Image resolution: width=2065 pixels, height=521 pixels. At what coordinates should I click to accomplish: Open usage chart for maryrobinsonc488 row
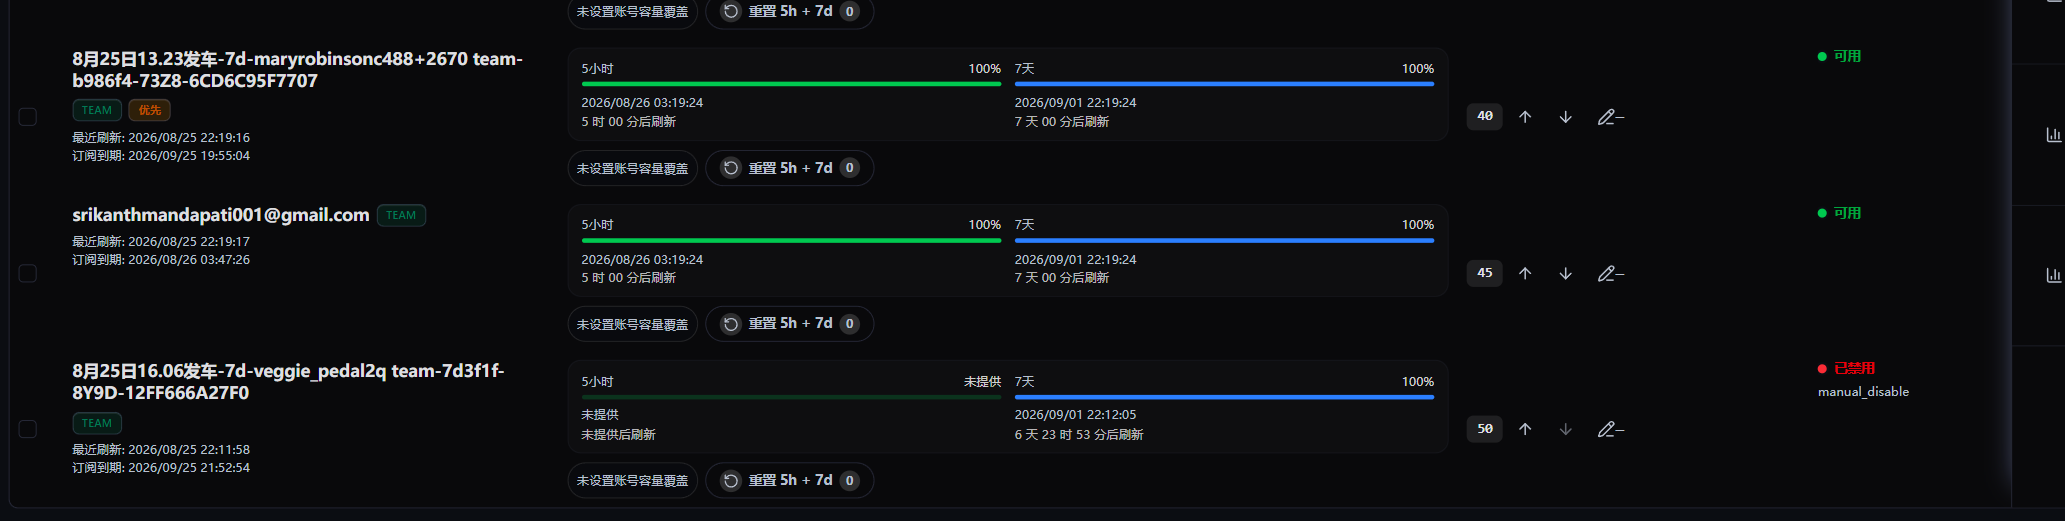coord(2053,134)
